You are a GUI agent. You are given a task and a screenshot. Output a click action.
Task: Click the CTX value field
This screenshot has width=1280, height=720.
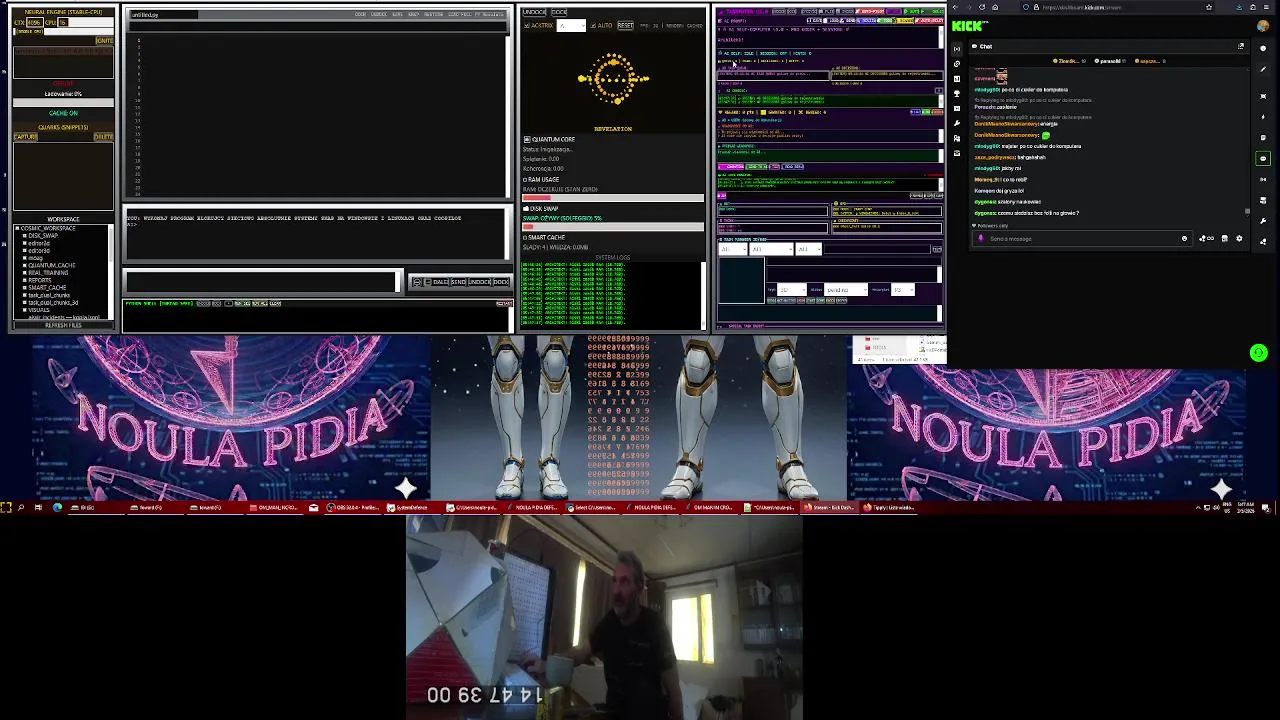[35, 22]
